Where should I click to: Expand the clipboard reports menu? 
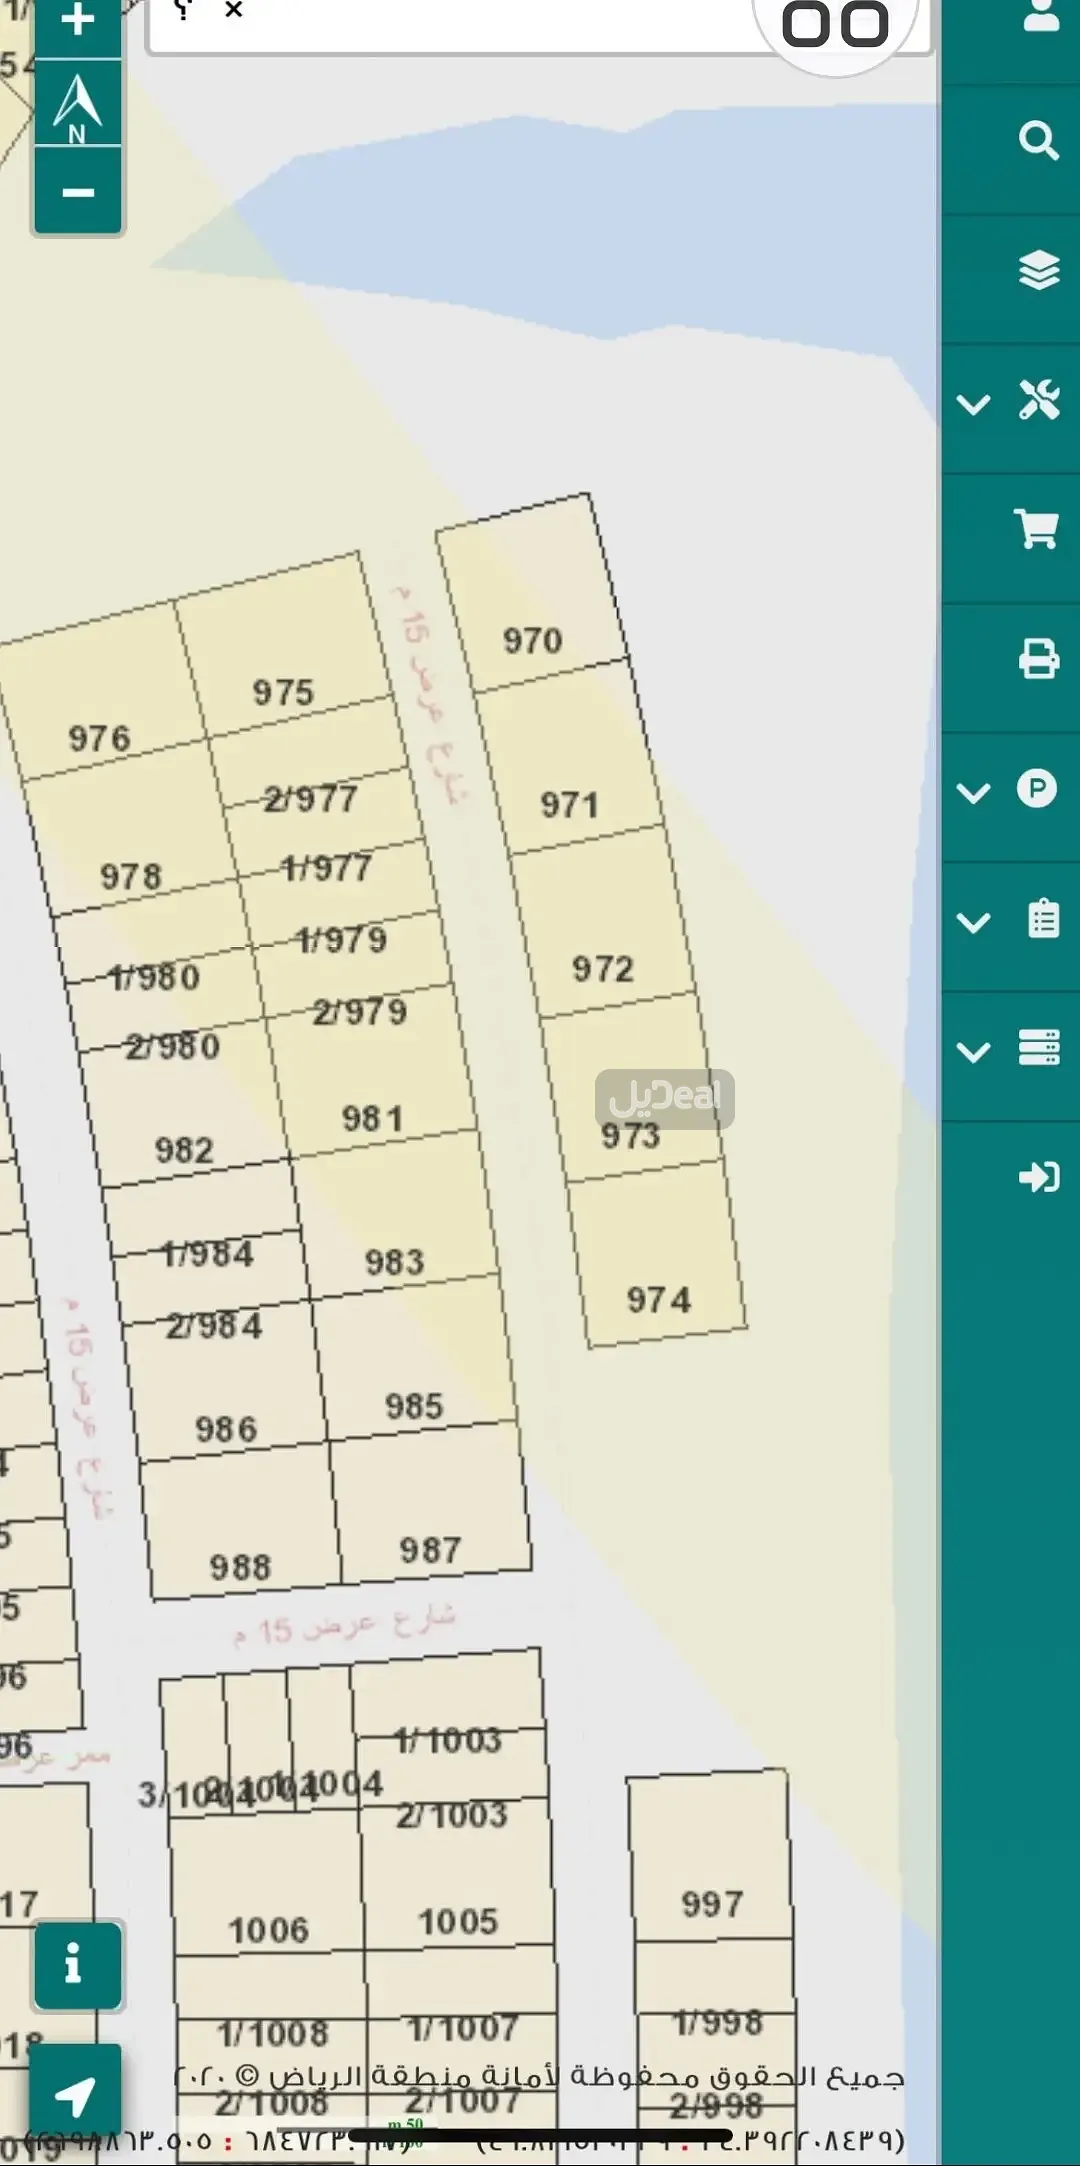coord(1011,919)
